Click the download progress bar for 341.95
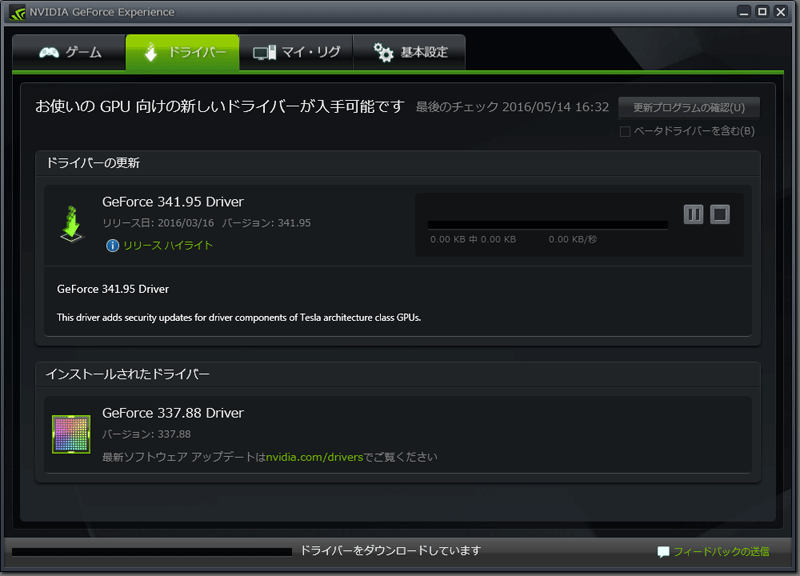Screen dimensions: 800x576 [547, 225]
